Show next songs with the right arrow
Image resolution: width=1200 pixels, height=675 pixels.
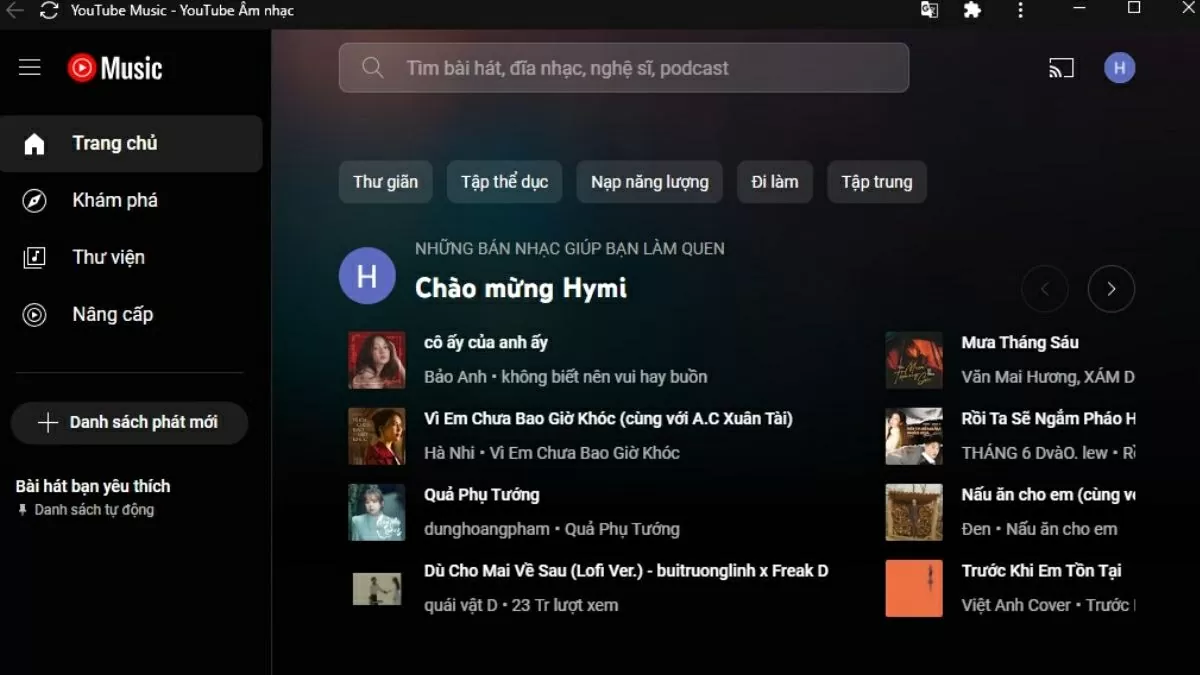point(1110,289)
